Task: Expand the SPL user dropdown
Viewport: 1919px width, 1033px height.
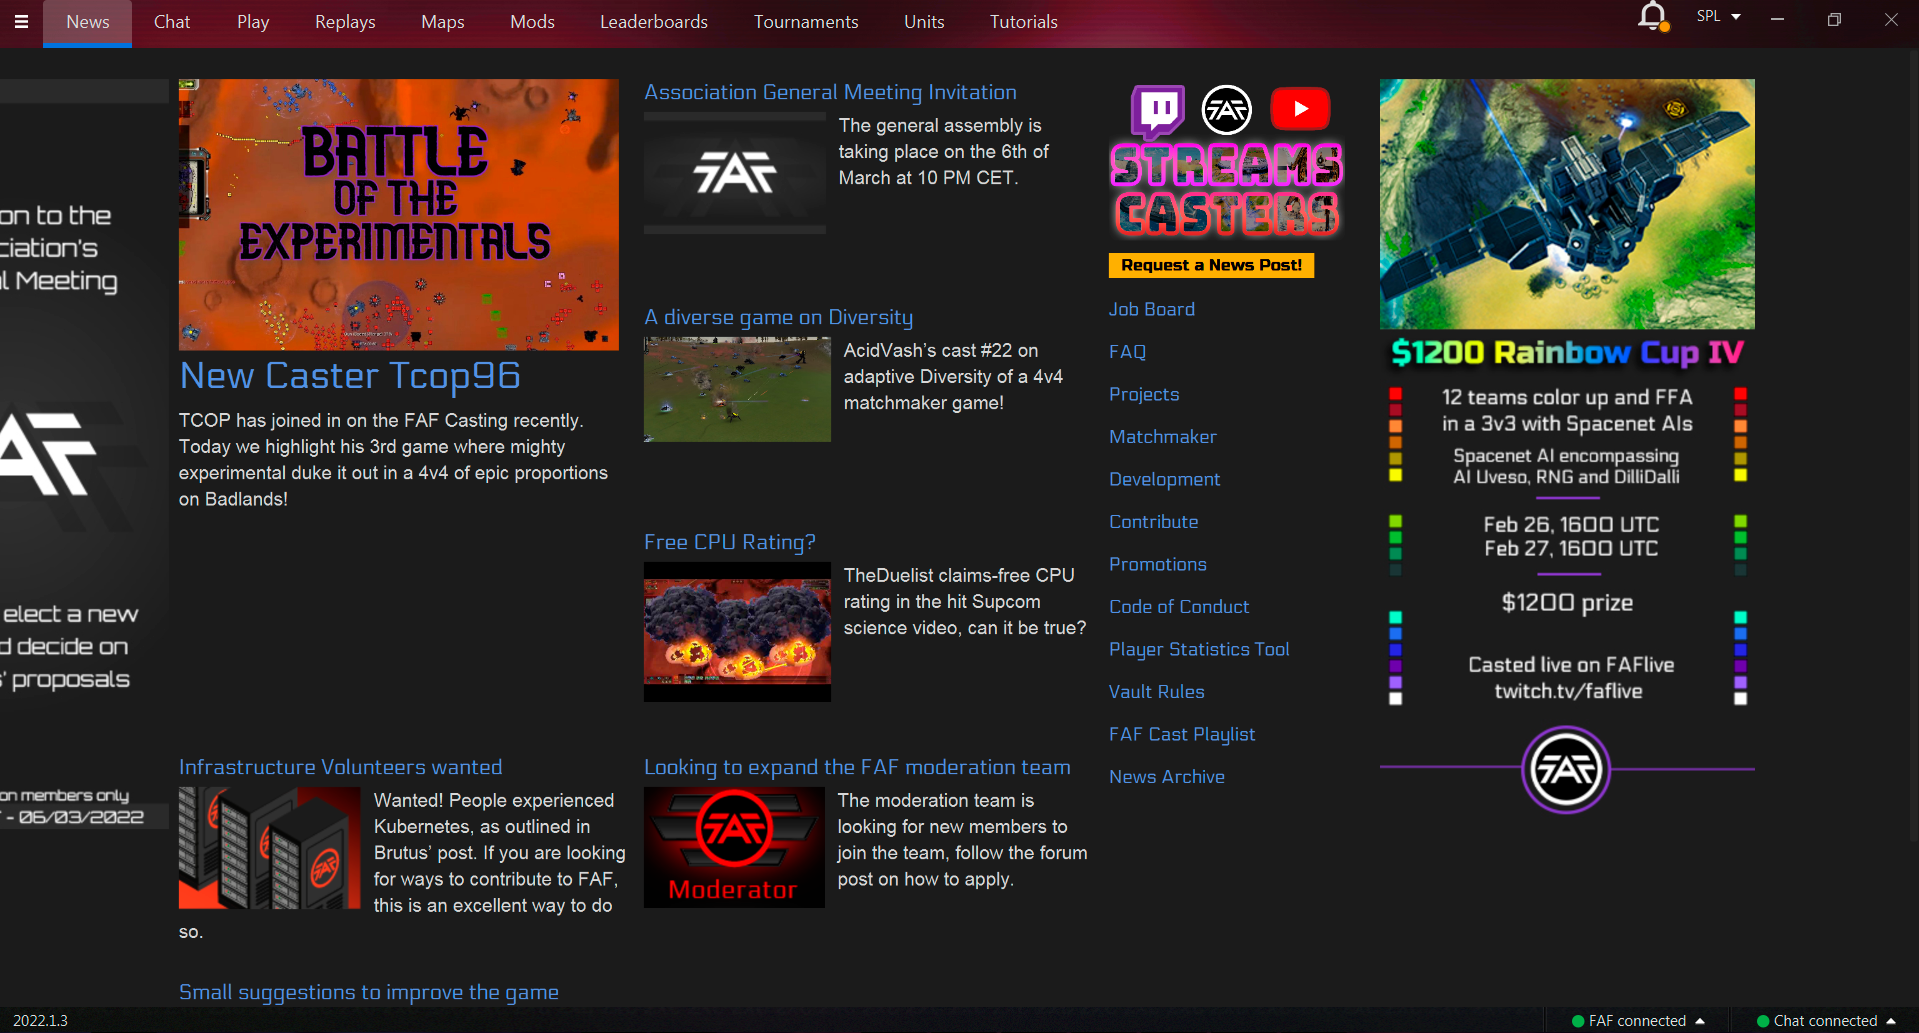Action: click(1719, 17)
